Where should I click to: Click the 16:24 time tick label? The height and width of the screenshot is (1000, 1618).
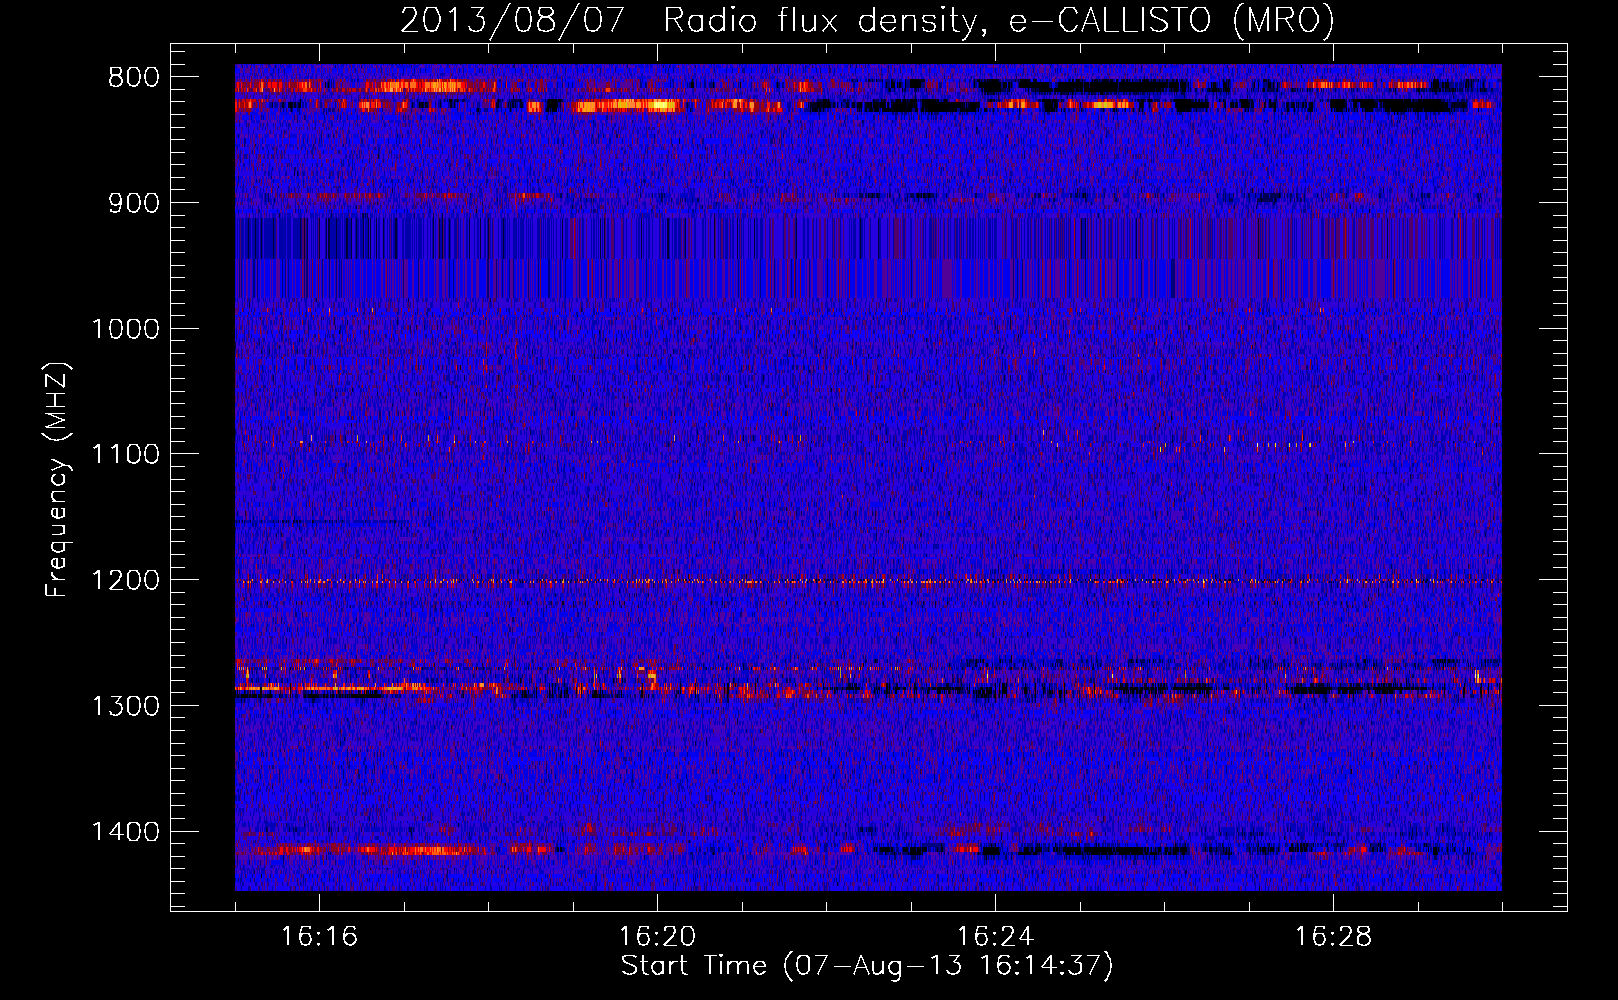(x=995, y=937)
